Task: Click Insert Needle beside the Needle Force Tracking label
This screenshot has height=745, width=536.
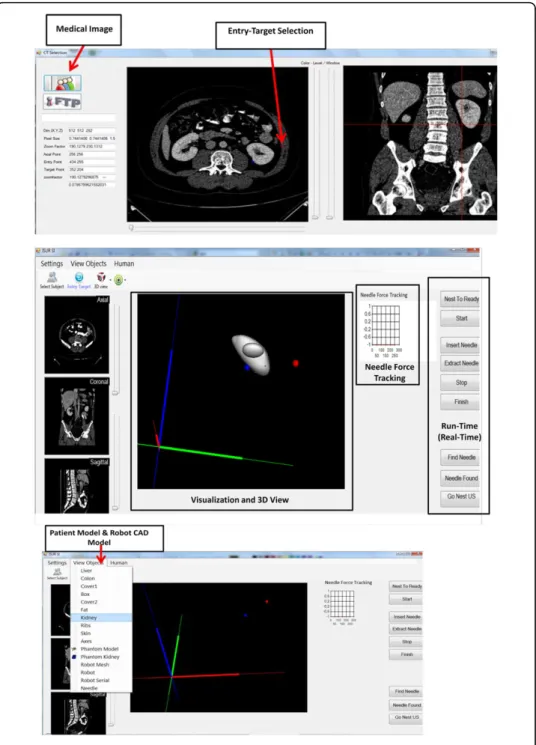Action: (460, 345)
